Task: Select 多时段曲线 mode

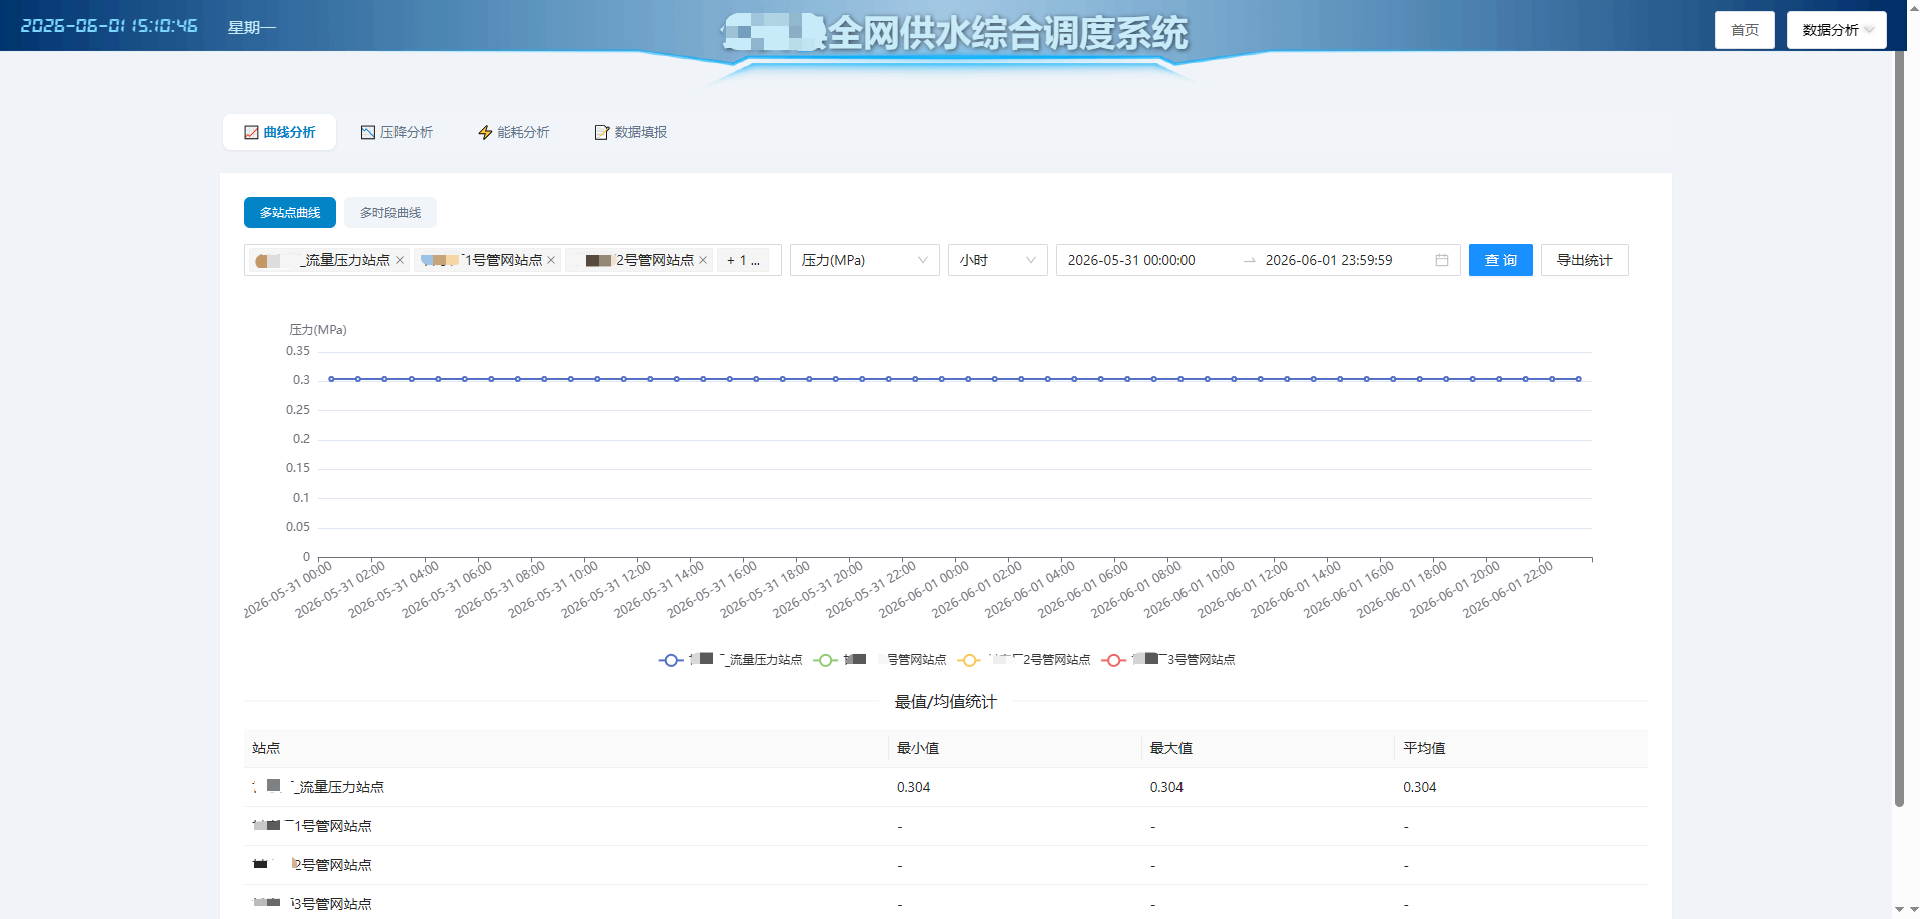Action: click(x=390, y=212)
